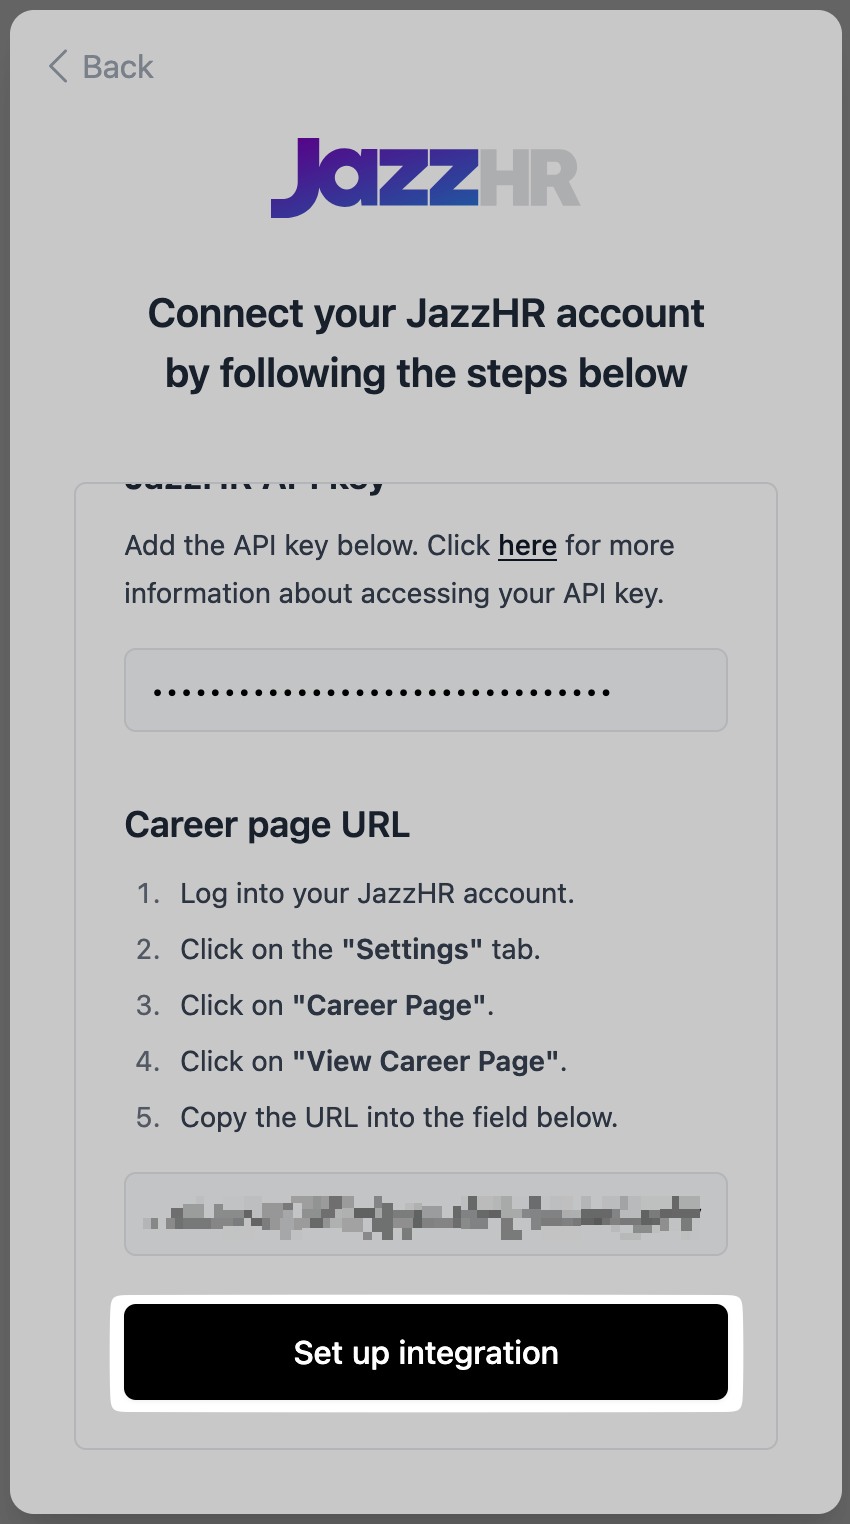850x1524 pixels.
Task: Click the bold "Career Page" text in step 3
Action: pyautogui.click(x=390, y=1005)
